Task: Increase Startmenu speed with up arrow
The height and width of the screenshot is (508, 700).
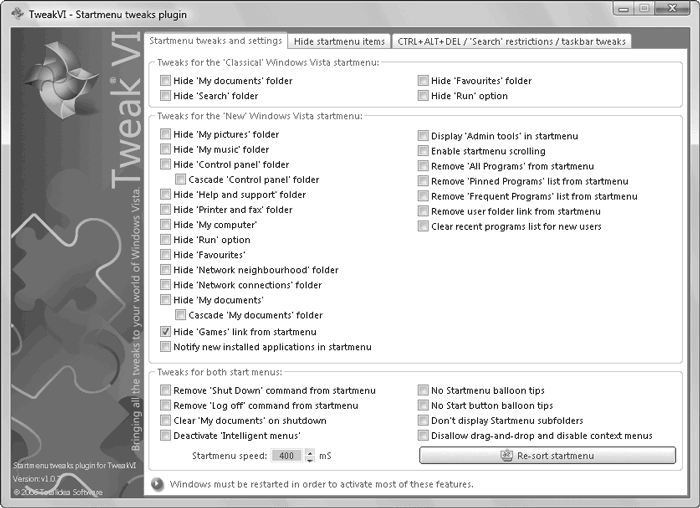Action: (310, 451)
